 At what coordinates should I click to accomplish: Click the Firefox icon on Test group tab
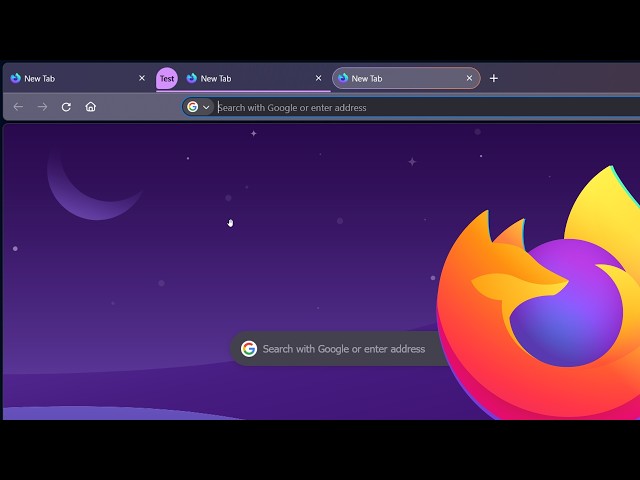(x=191, y=78)
